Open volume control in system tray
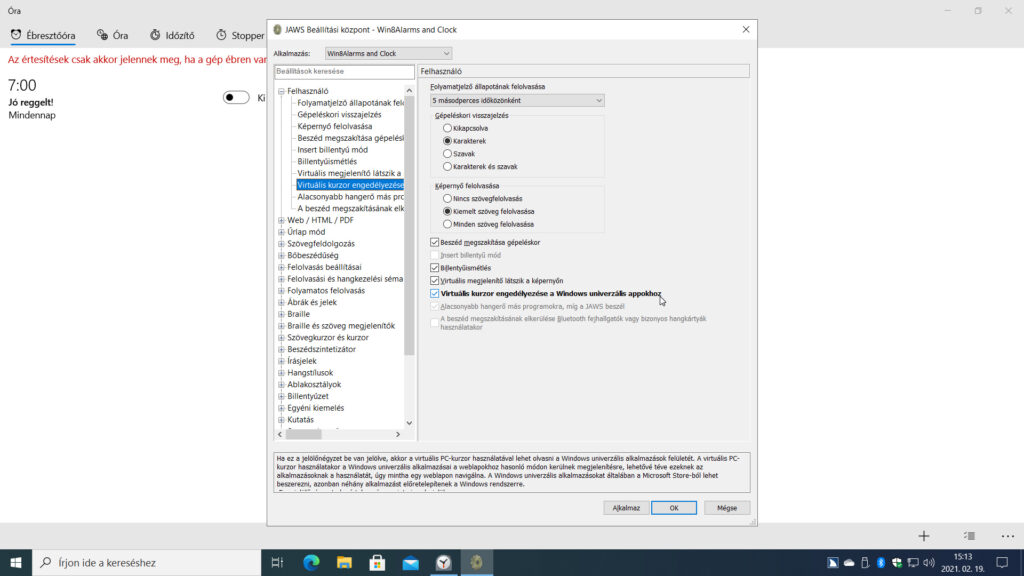1024x576 pixels. pos(929,562)
